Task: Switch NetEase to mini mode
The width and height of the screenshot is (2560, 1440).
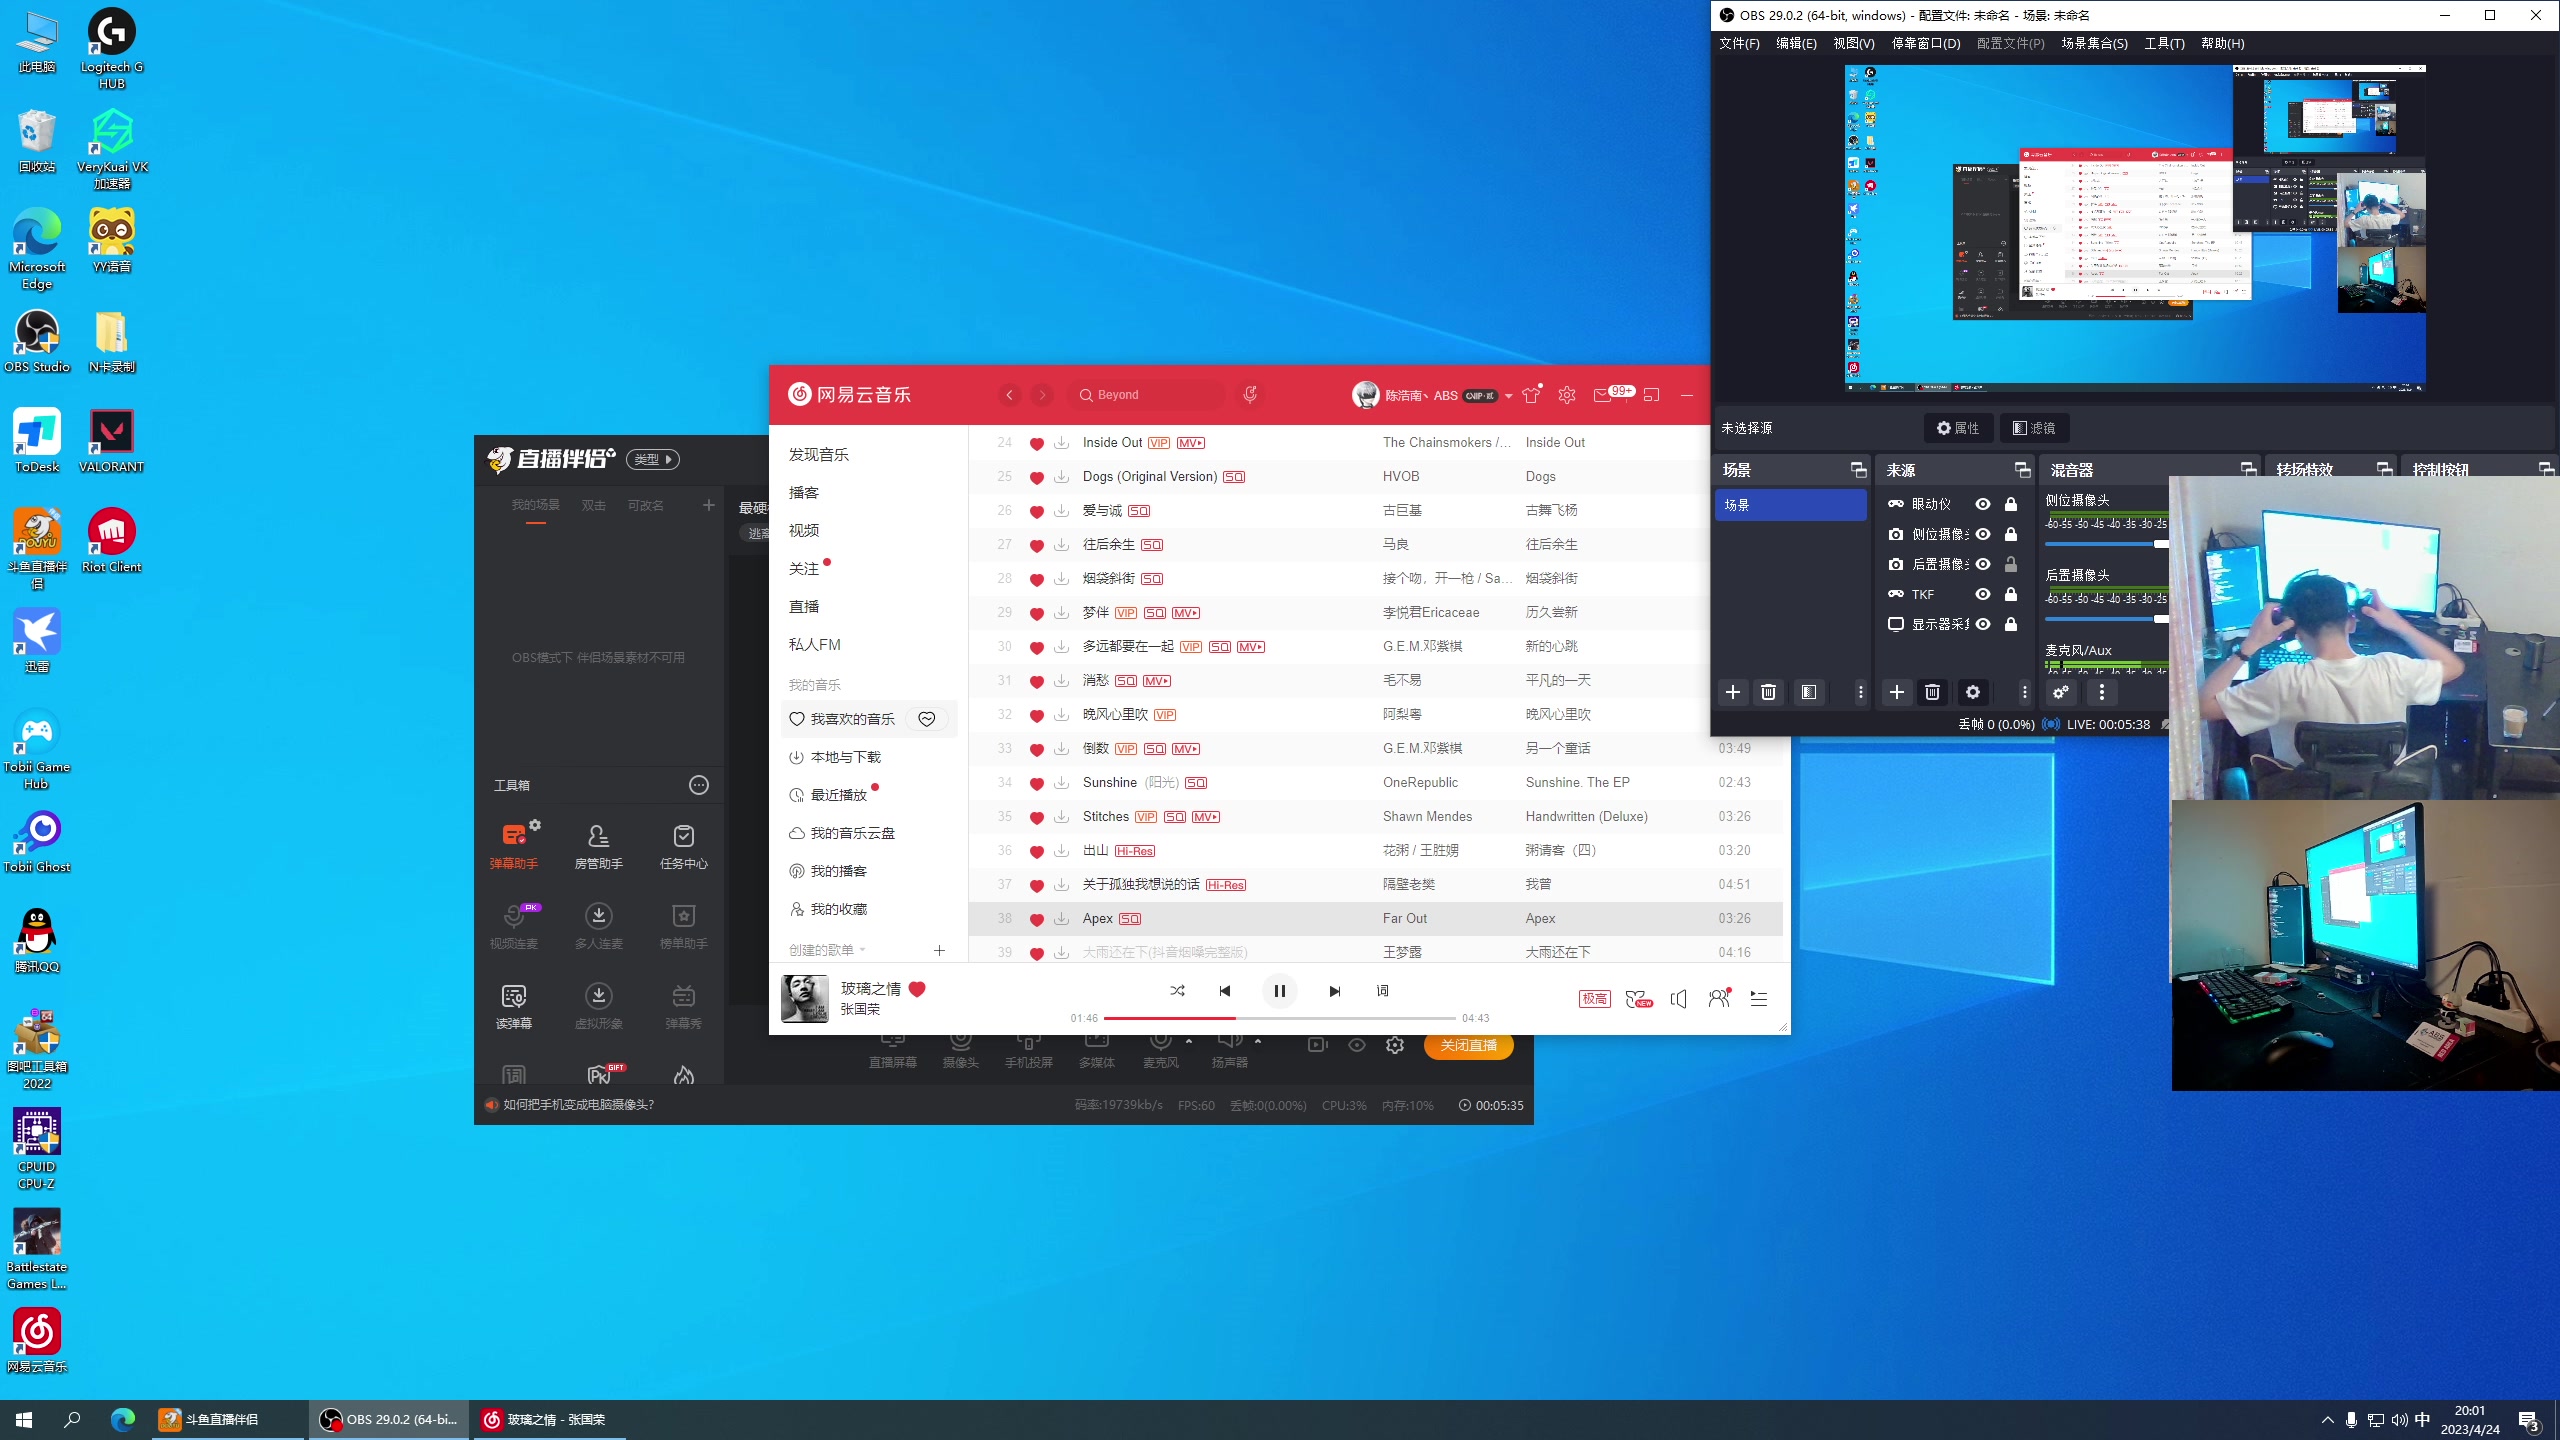Action: click(1651, 395)
